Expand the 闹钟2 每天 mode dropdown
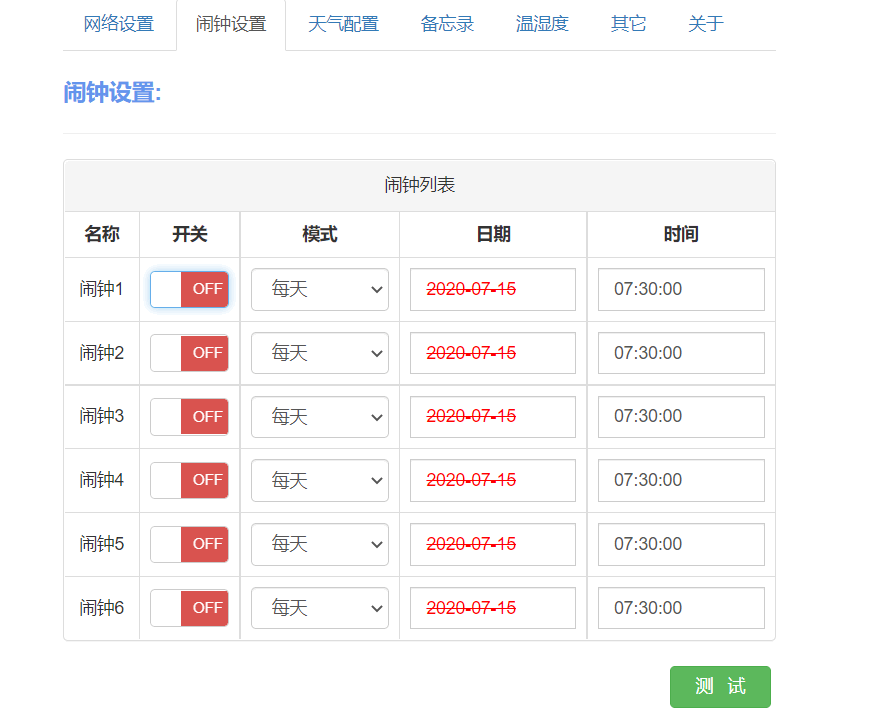 pyautogui.click(x=320, y=353)
